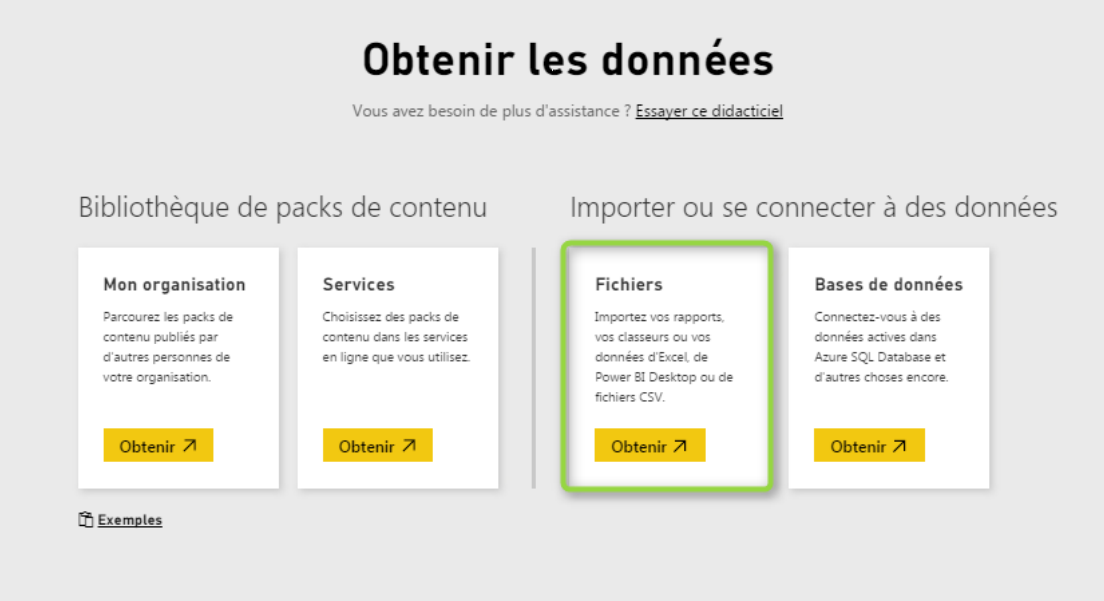Click 'Importer ou se connecter à des données' heading
The width and height of the screenshot is (1104, 601).
(813, 208)
